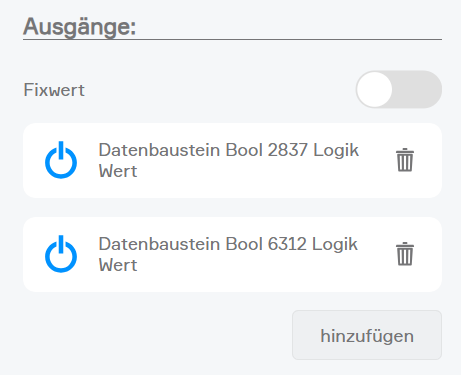Select the Datenbaustein Bool 6312 Logik Wert entry

coord(228,254)
